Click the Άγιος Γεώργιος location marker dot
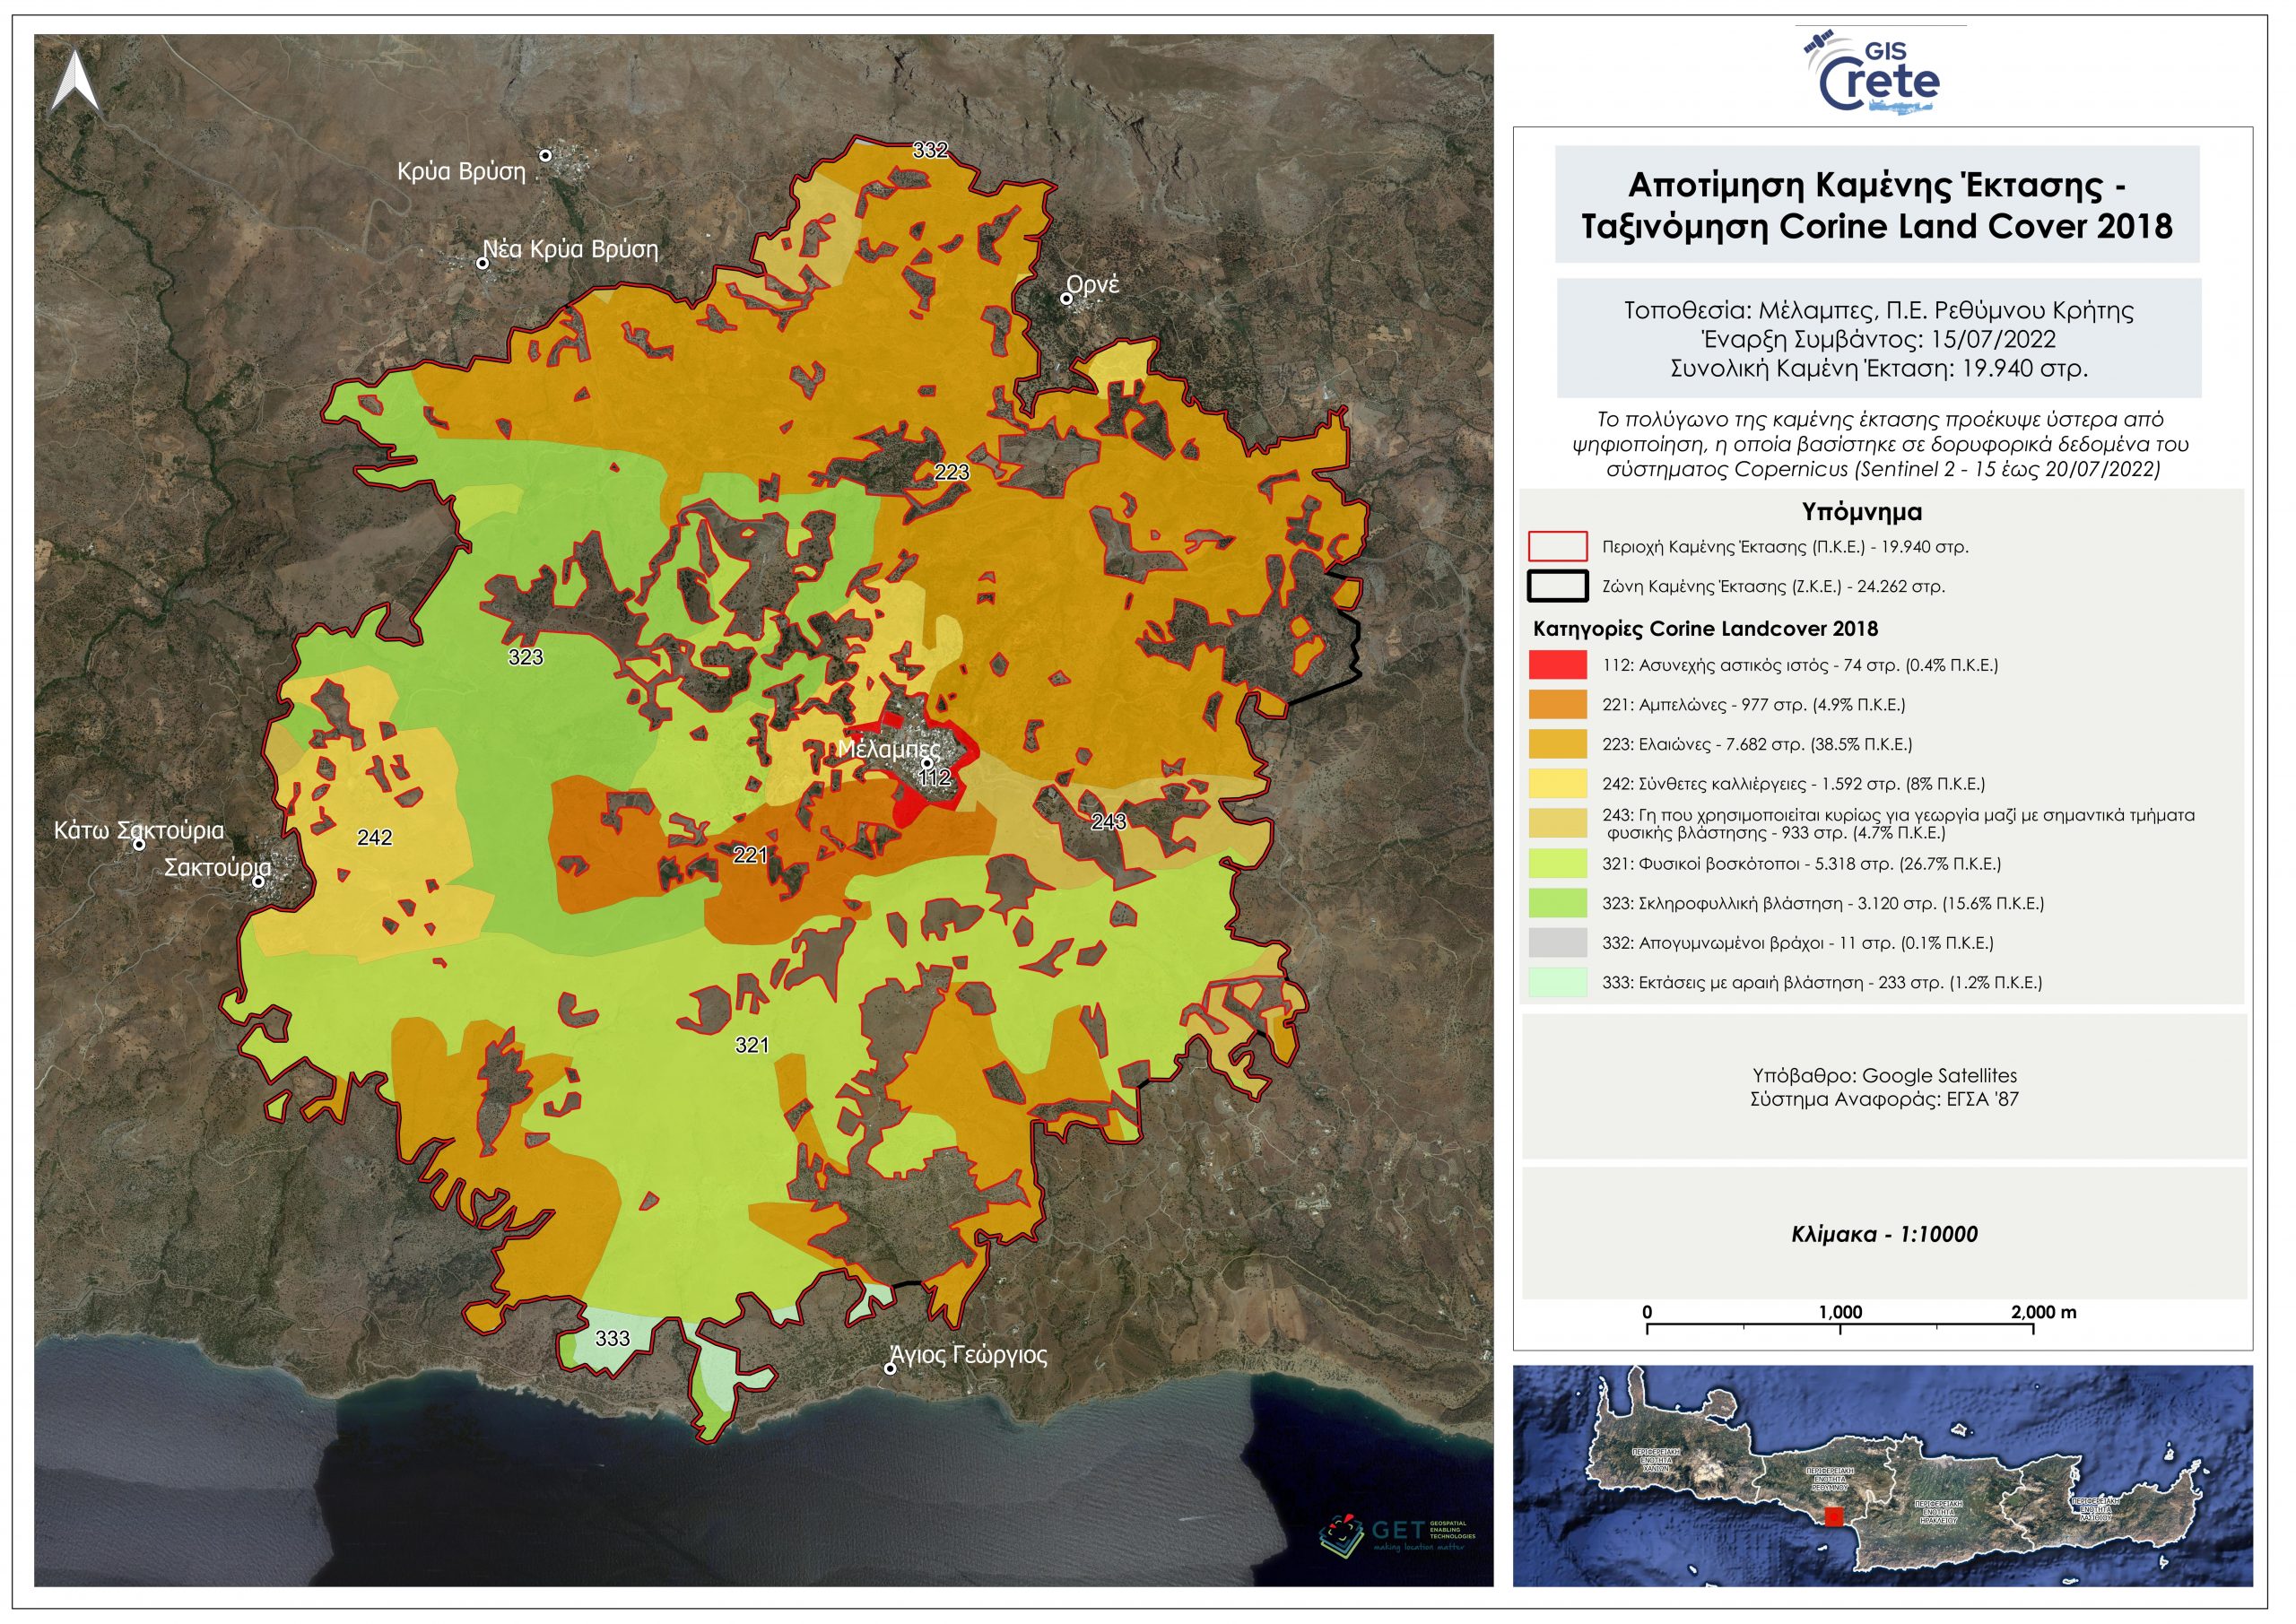Screen dimensions: 2296x1624 pyautogui.click(x=890, y=1369)
